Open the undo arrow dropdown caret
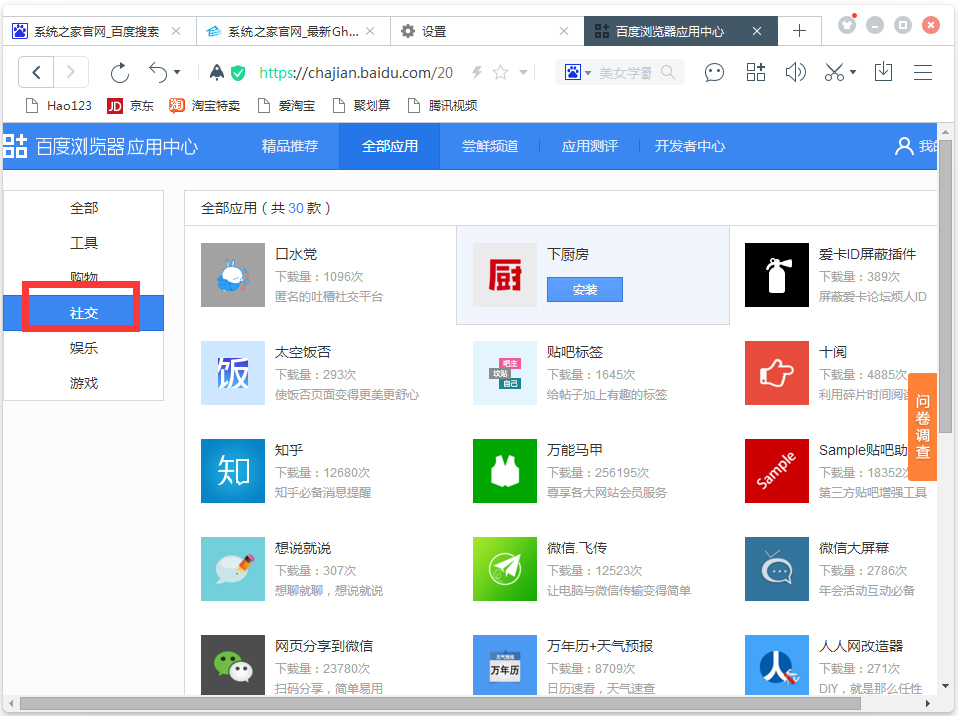Viewport: 958px width, 716px height. point(177,73)
